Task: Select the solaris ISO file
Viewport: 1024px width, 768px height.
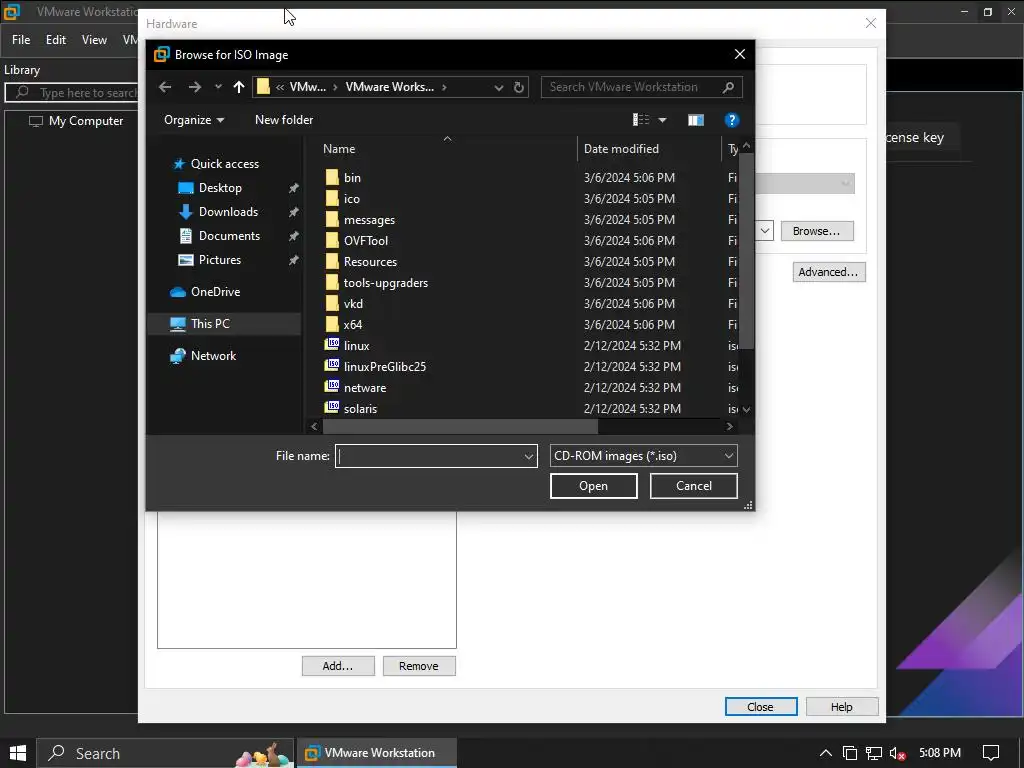Action: coord(360,409)
